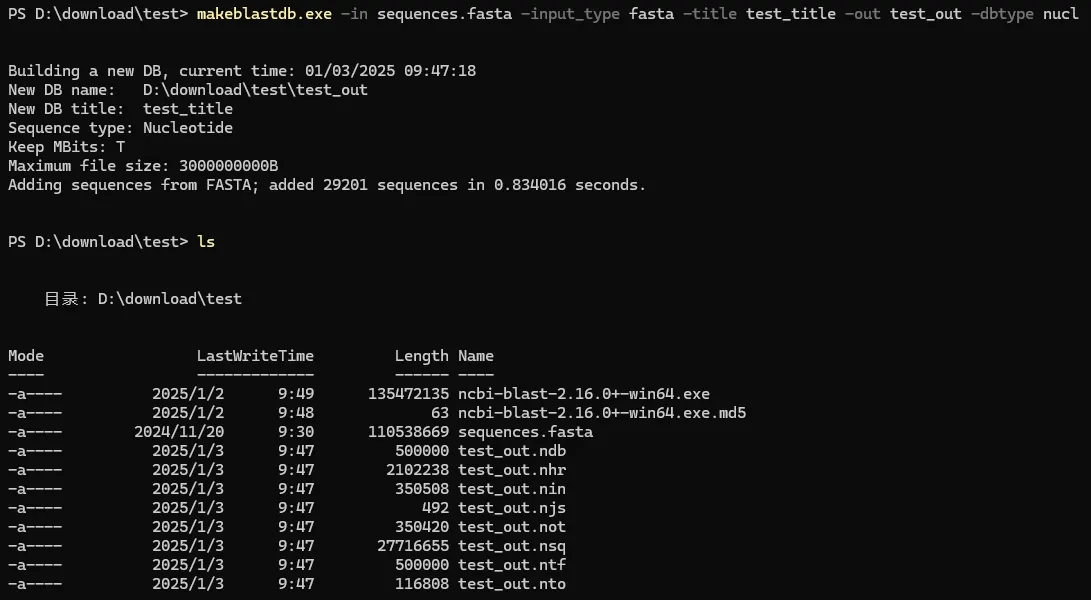The image size is (1091, 600).
Task: Click the Maximum file size output line
Action: [x=143, y=166]
